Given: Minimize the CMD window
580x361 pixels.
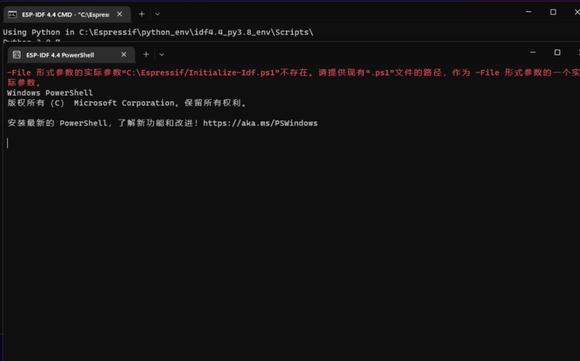Looking at the screenshot, I should (529, 12).
